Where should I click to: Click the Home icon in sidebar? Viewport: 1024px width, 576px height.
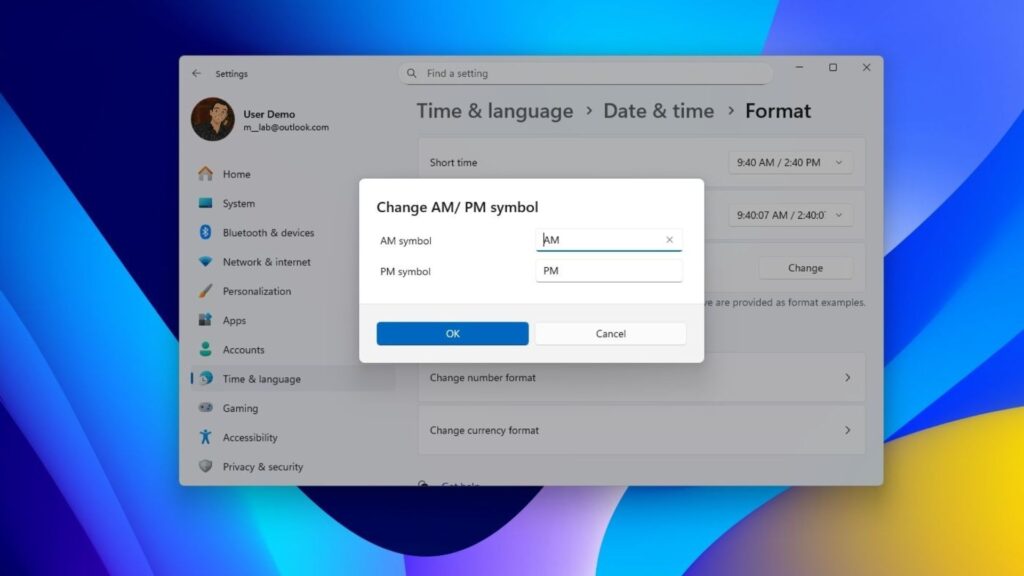[x=206, y=174]
